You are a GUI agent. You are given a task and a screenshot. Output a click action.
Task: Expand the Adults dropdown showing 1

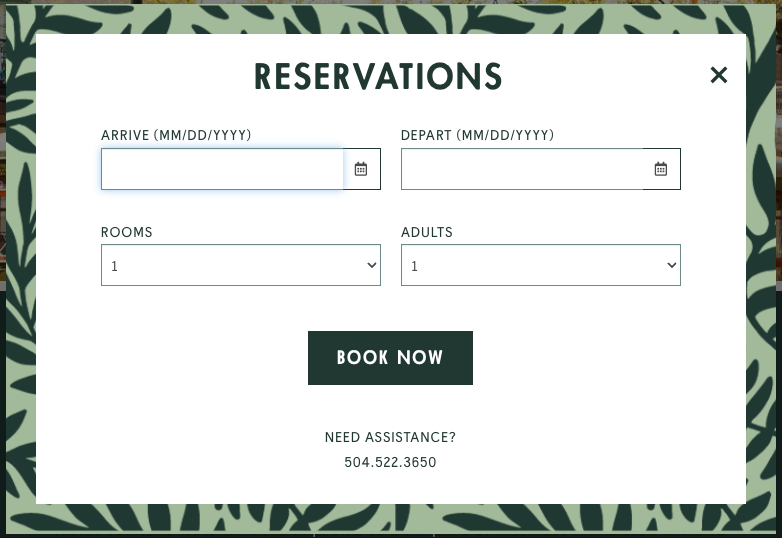530,265
